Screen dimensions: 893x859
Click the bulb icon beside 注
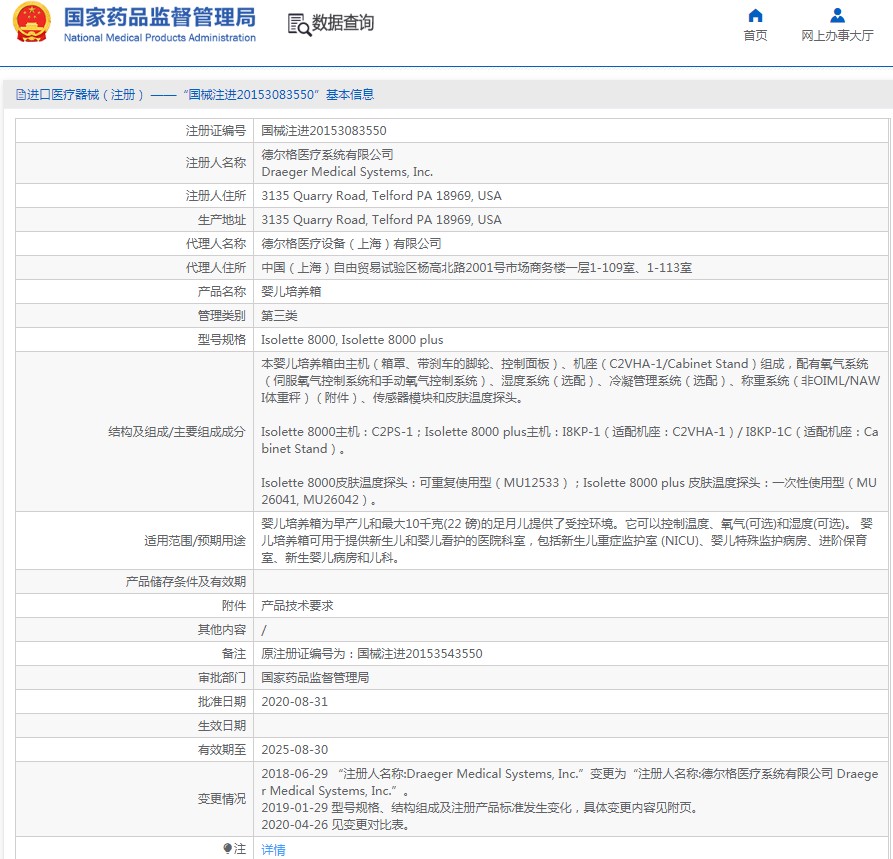pos(227,848)
